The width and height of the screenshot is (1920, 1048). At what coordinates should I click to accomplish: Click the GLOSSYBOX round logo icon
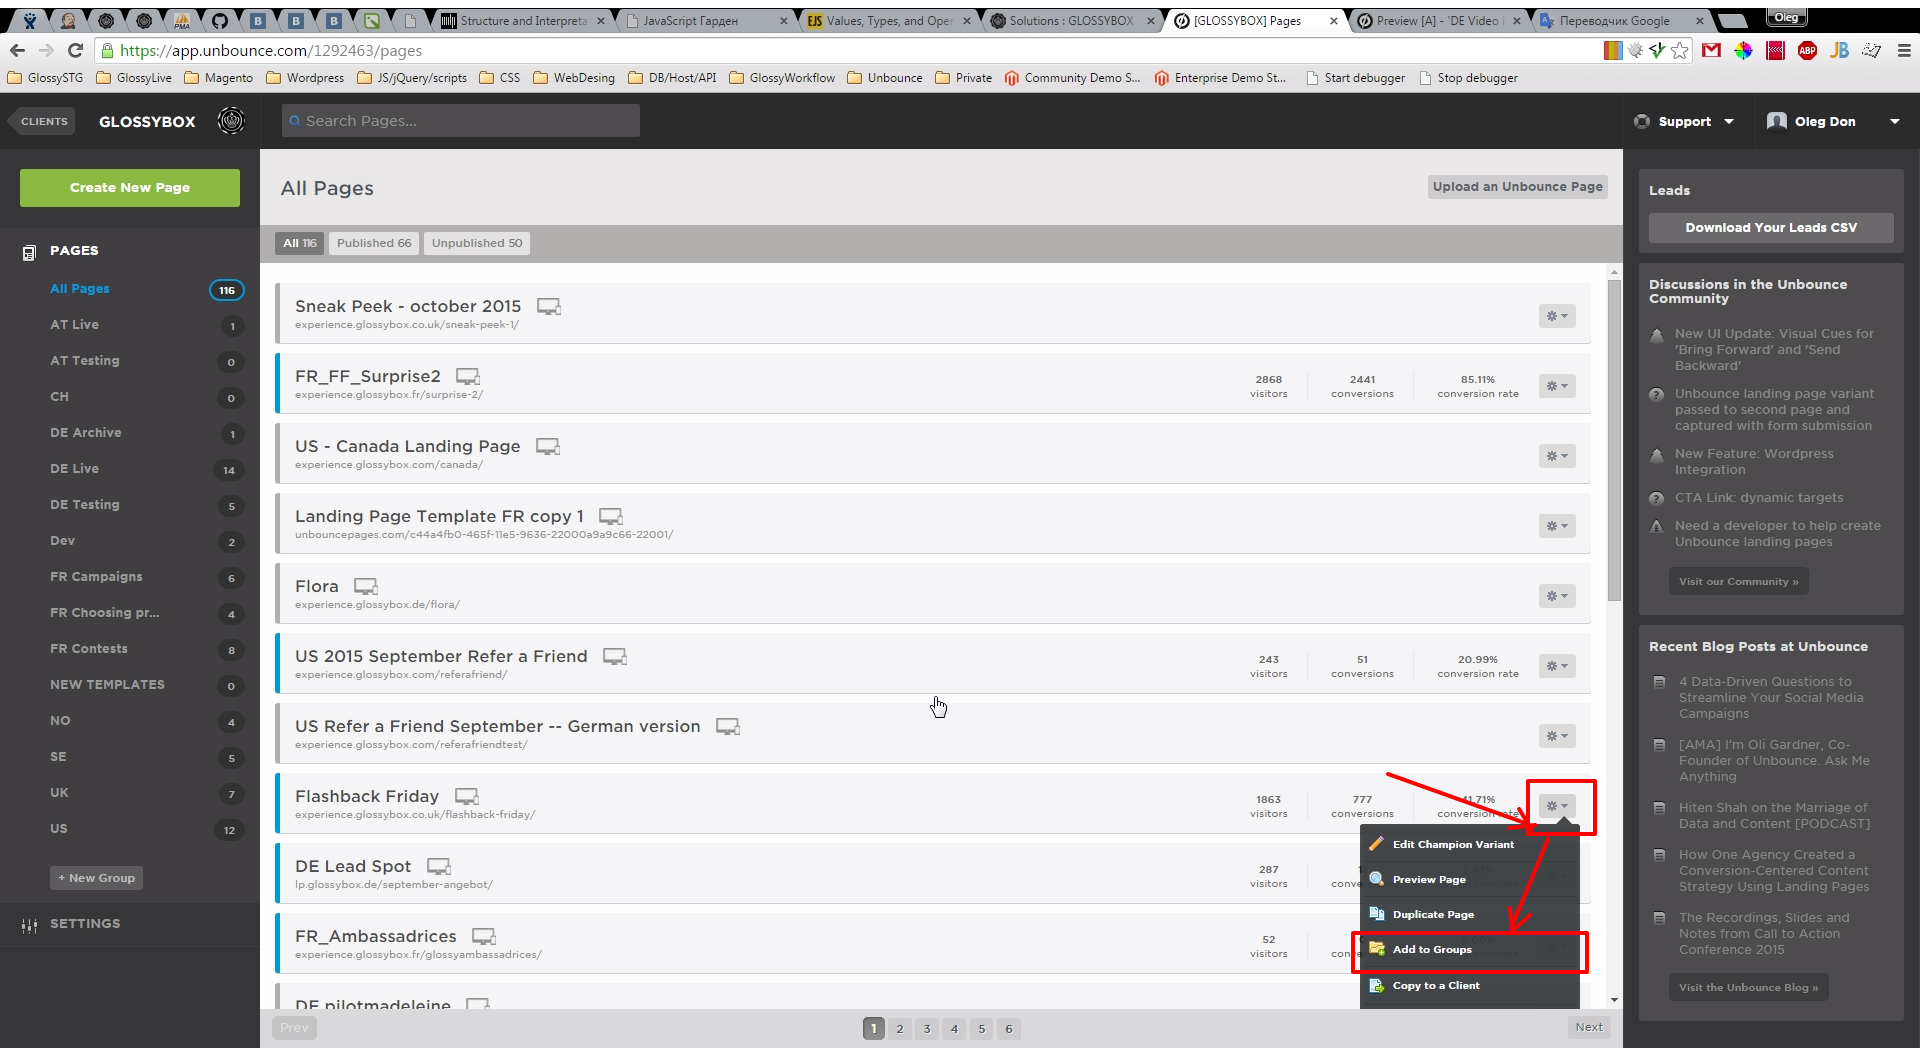[231, 121]
